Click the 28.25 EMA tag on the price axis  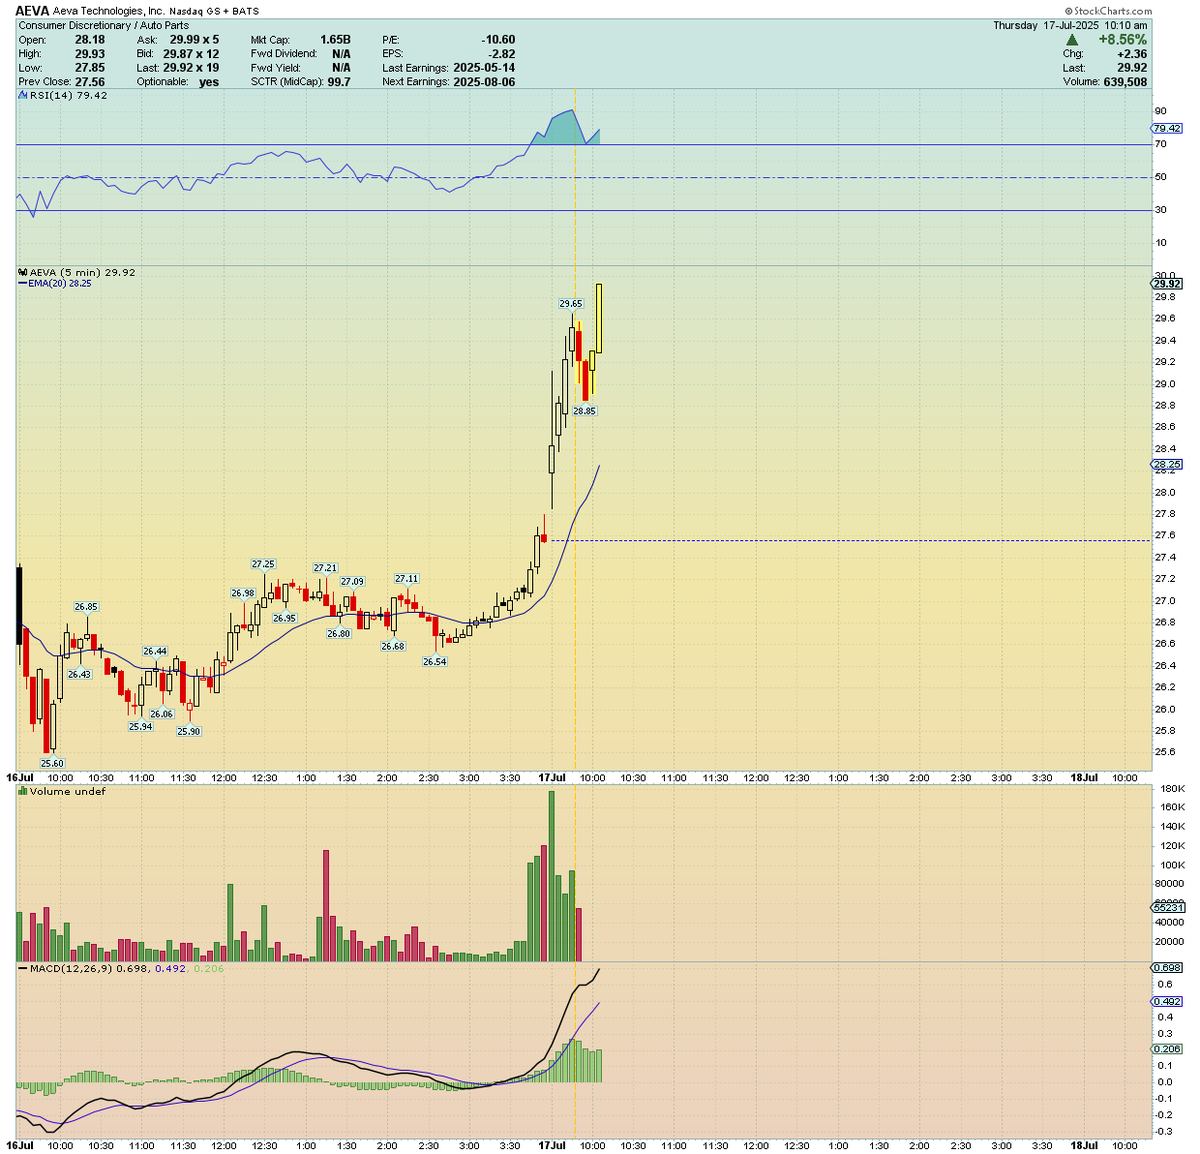click(x=1168, y=465)
